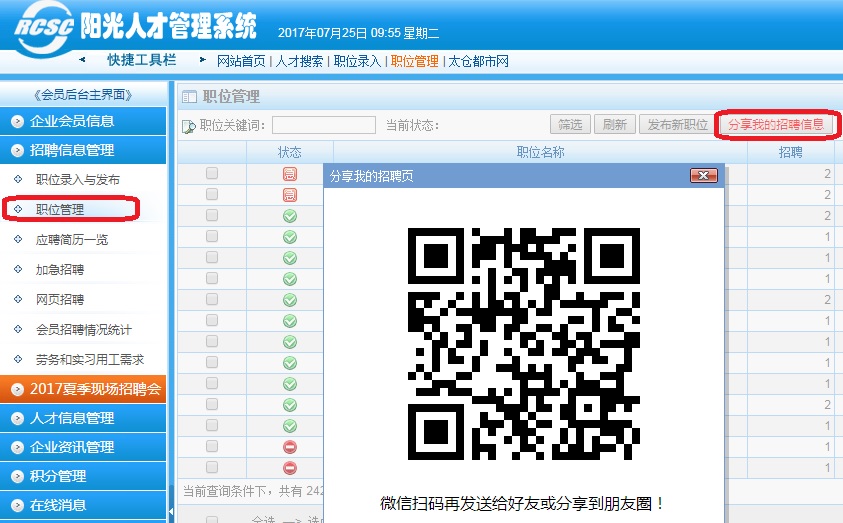Screen dimensions: 843x523
Task: Open 人才搜索 in the quick toolbar
Action: 300,61
